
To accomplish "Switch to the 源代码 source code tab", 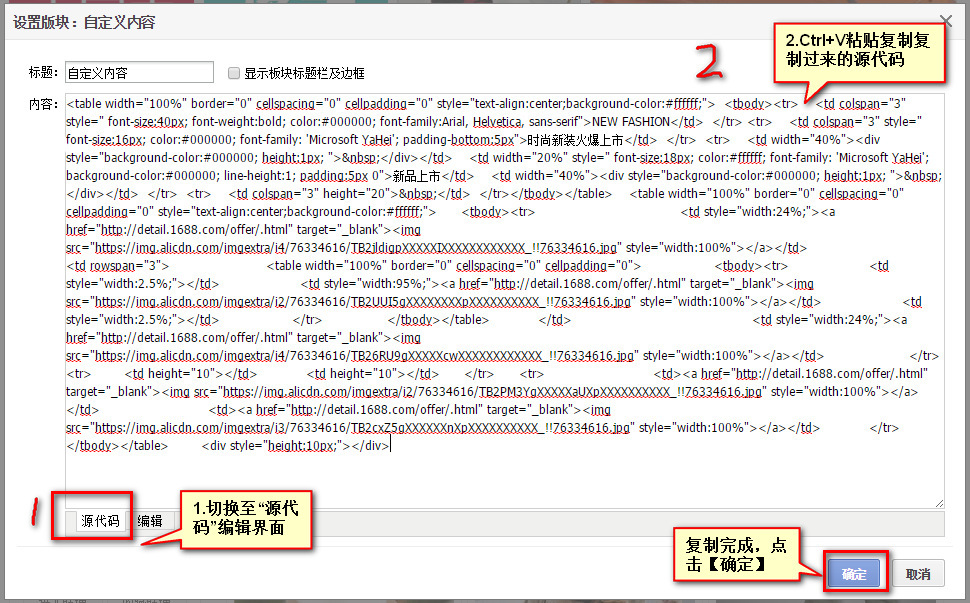I will pos(100,521).
